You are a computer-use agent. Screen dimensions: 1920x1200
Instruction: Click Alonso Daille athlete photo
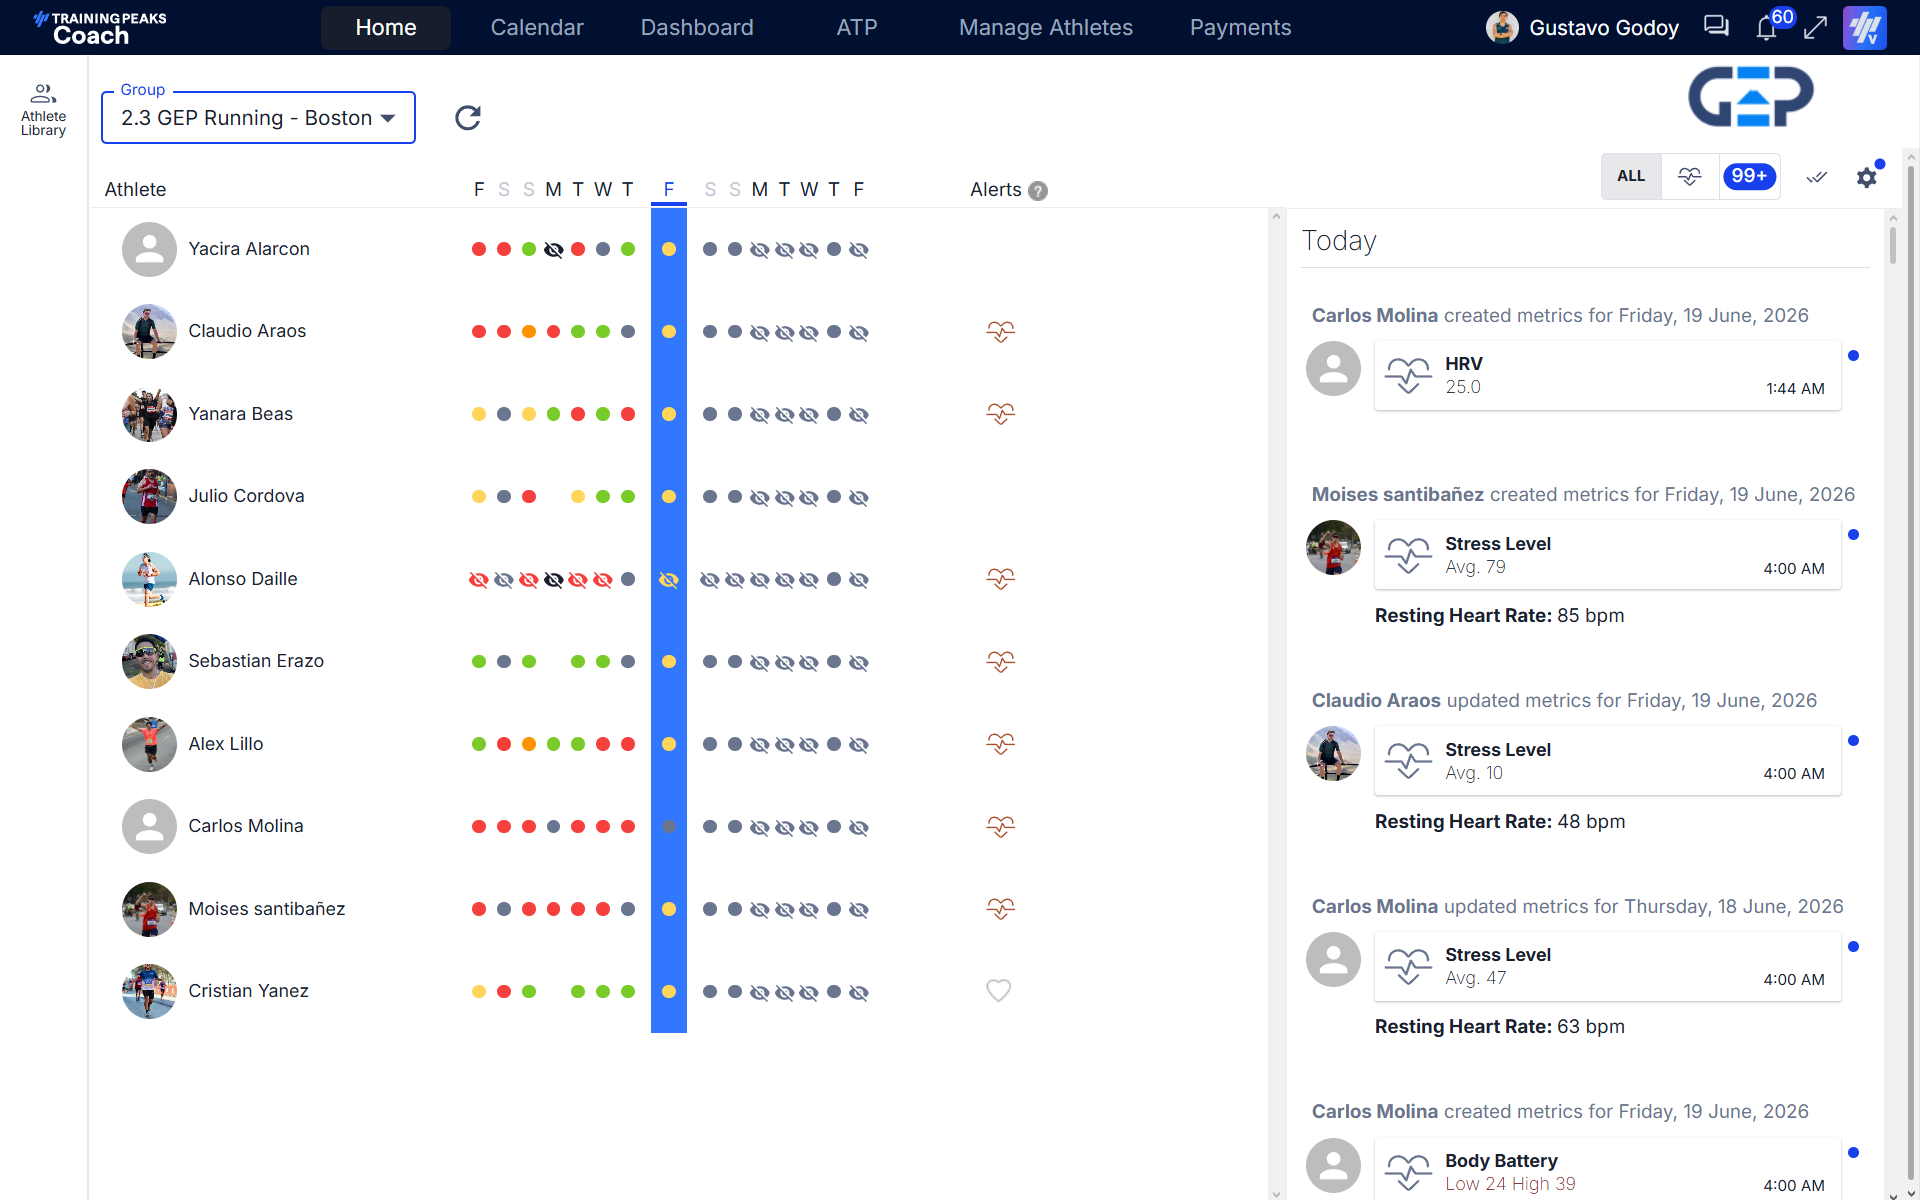tap(149, 579)
